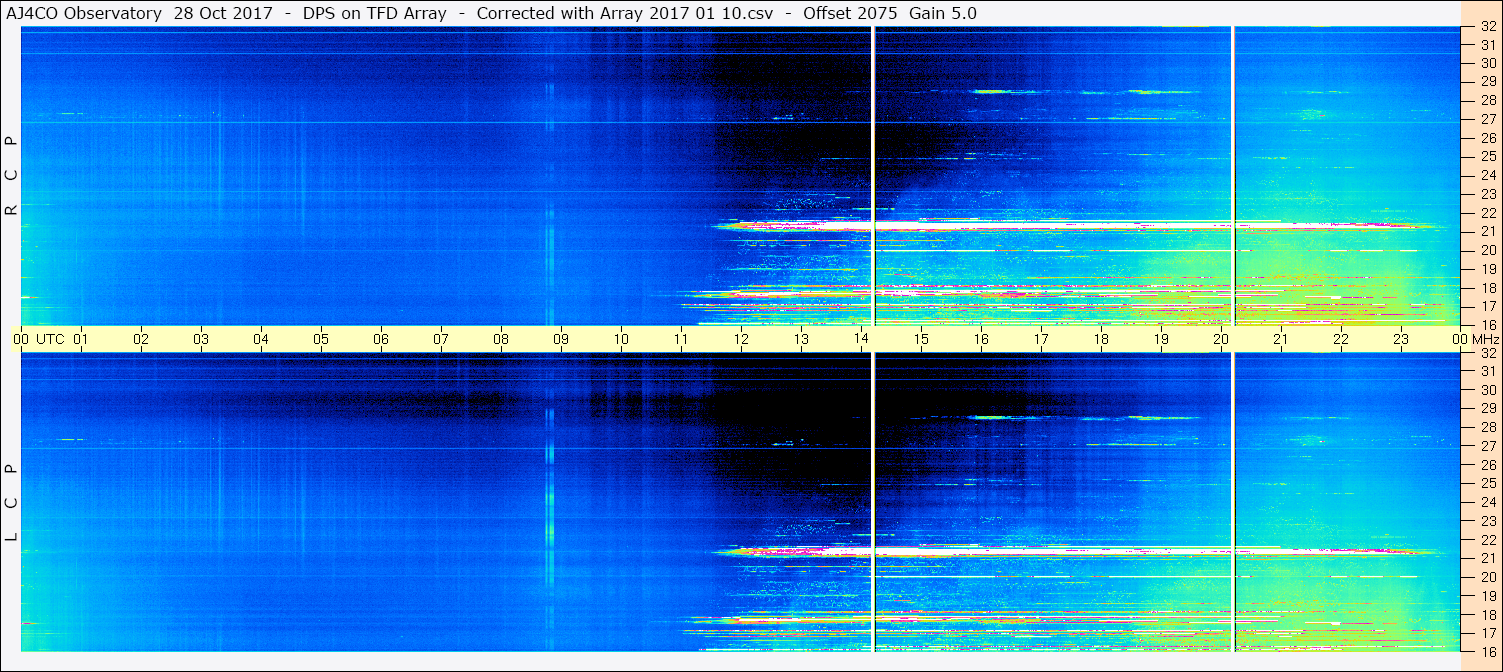Choose the 08 hour label on UTC axis

501,339
